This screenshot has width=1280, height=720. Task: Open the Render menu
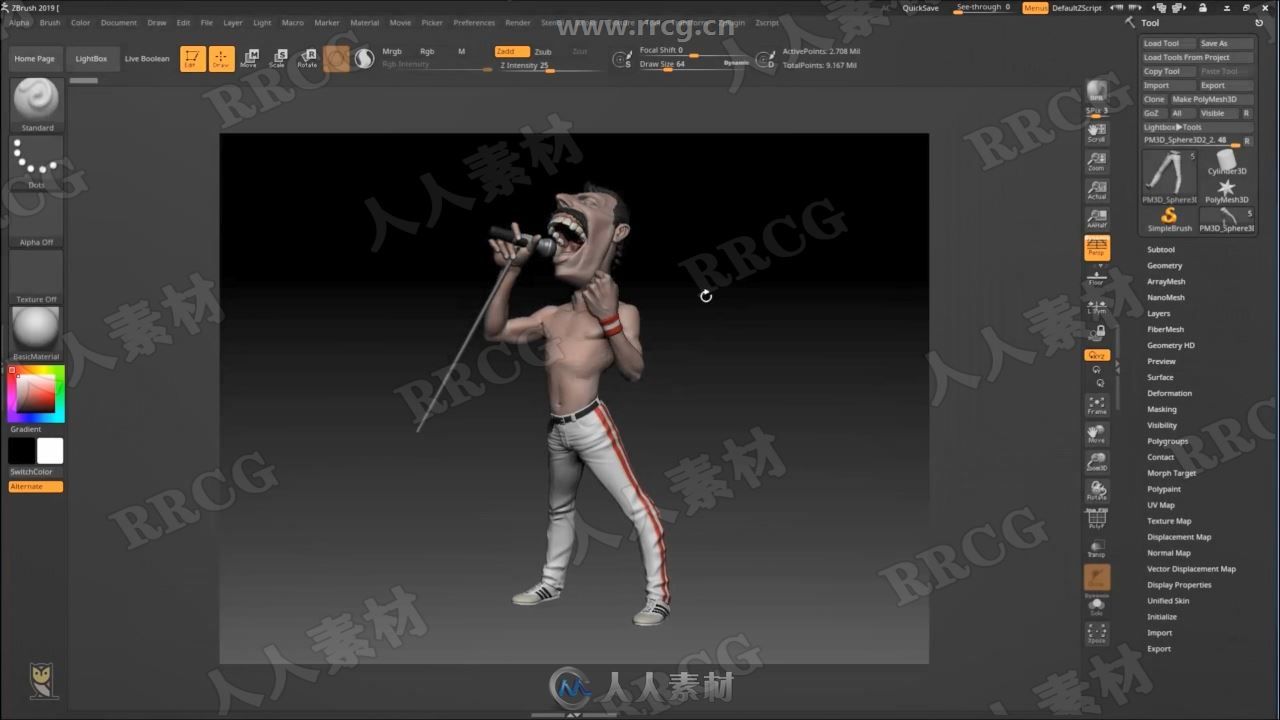point(518,22)
